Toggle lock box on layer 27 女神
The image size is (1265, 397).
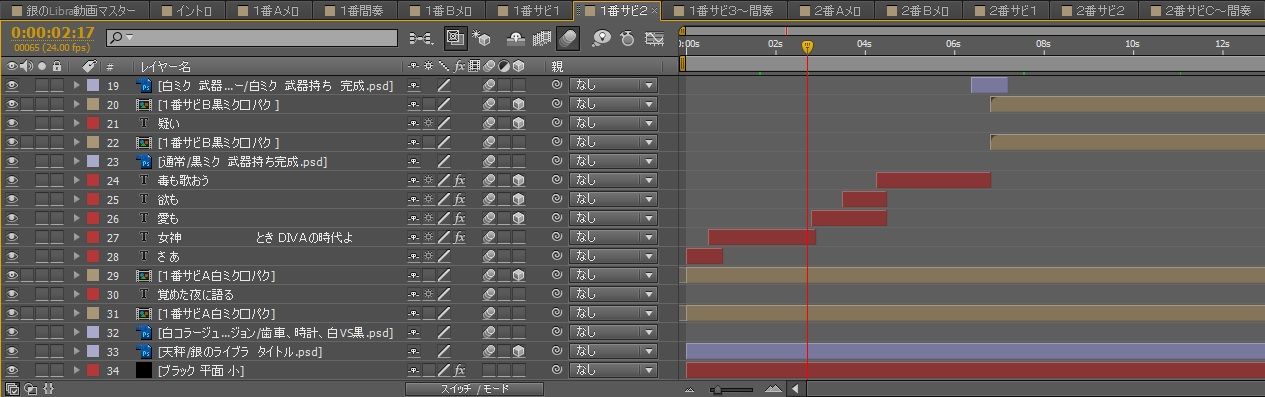[x=58, y=238]
